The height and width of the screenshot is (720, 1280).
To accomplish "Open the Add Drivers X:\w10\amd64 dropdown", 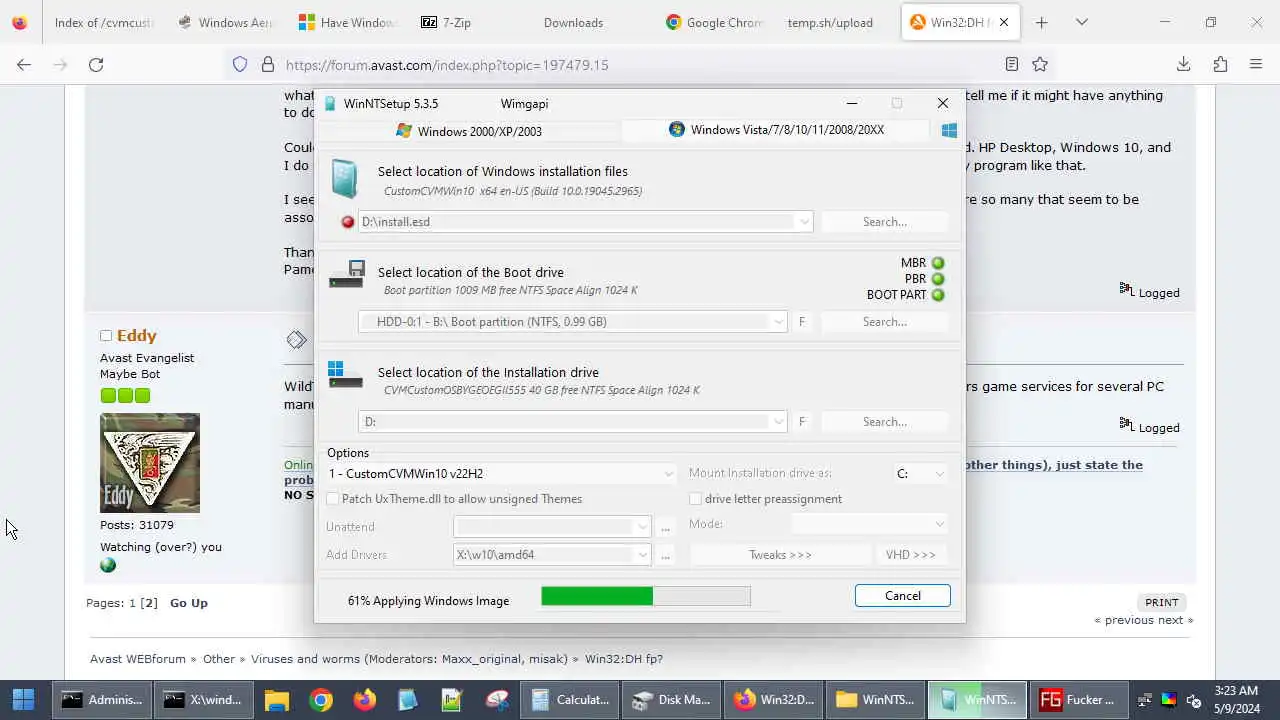I will click(x=643, y=555).
